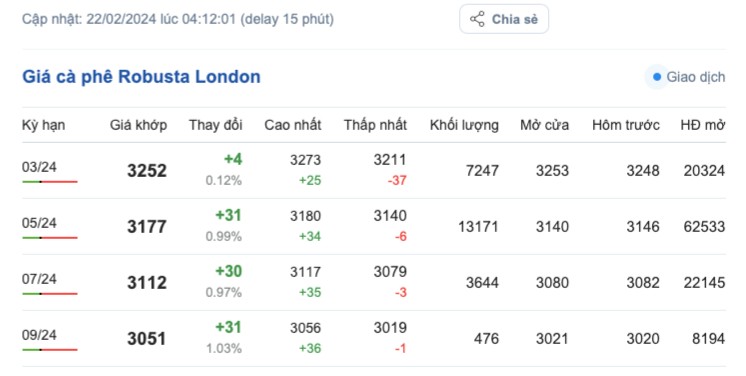Screen dimensions: 746x376
Task: Select the 05/24 contract term
Action: coord(39,223)
